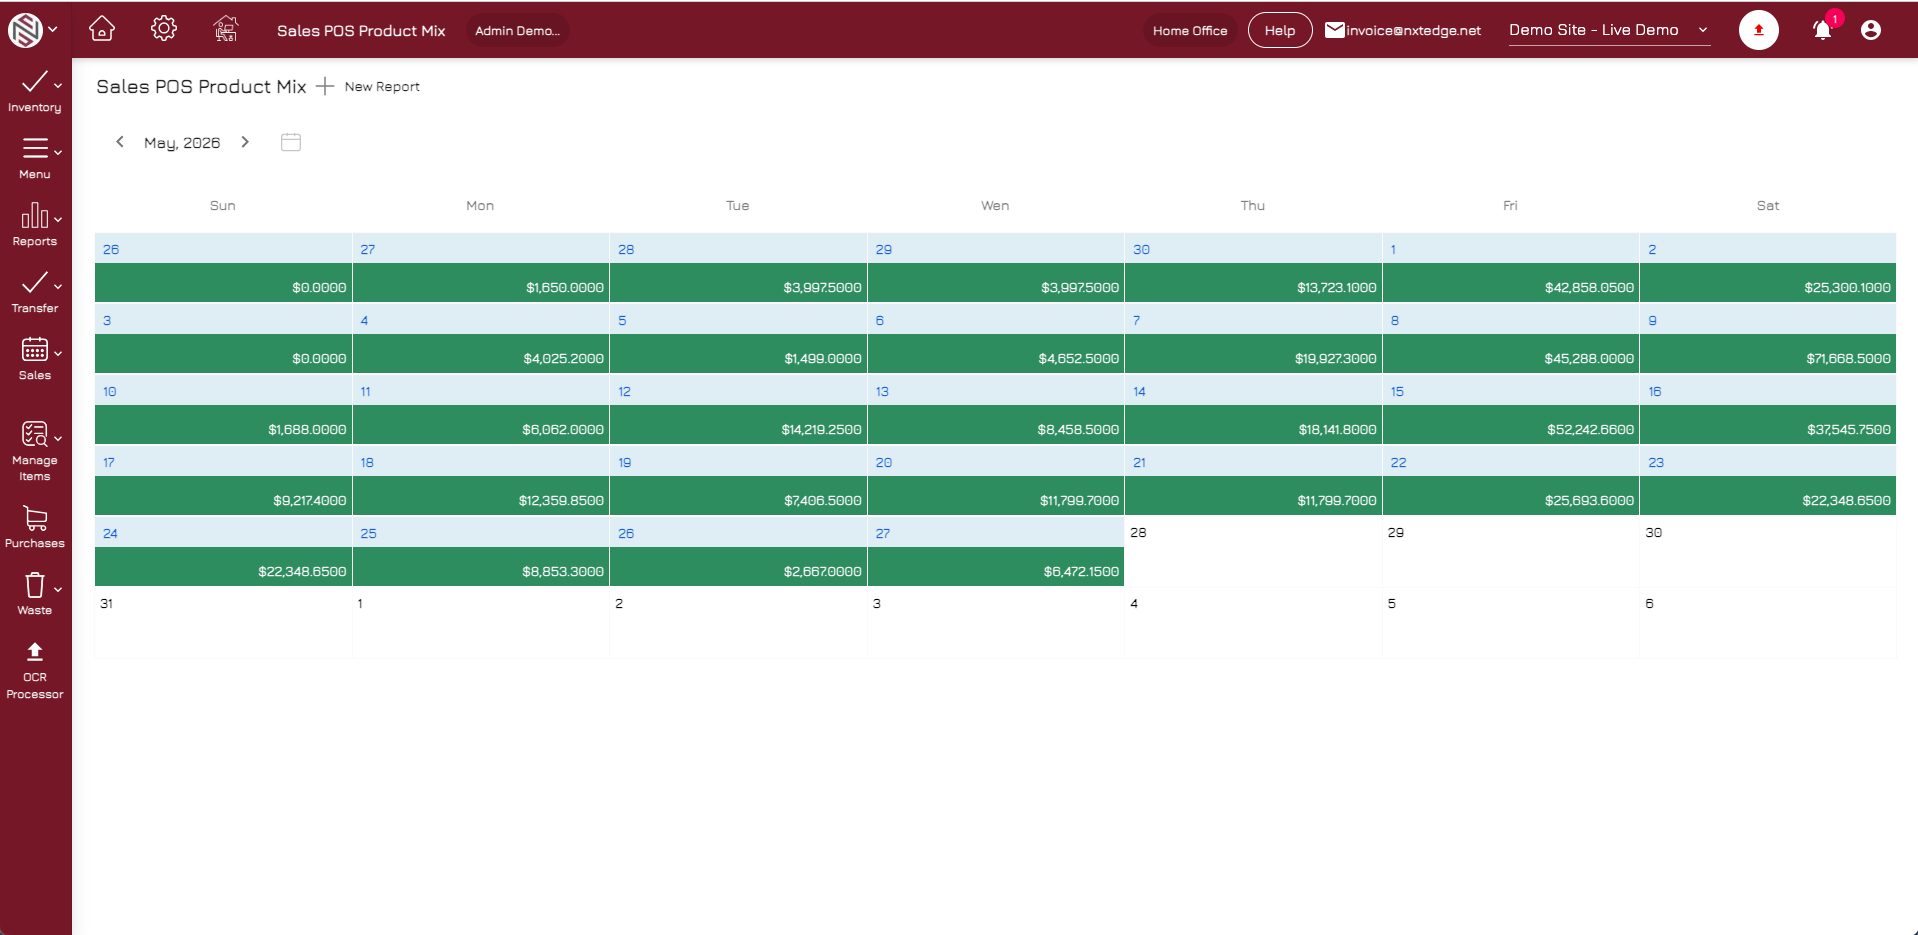This screenshot has width=1918, height=935.
Task: Select the $25,300.1000 entry on May 2
Action: pyautogui.click(x=1768, y=282)
